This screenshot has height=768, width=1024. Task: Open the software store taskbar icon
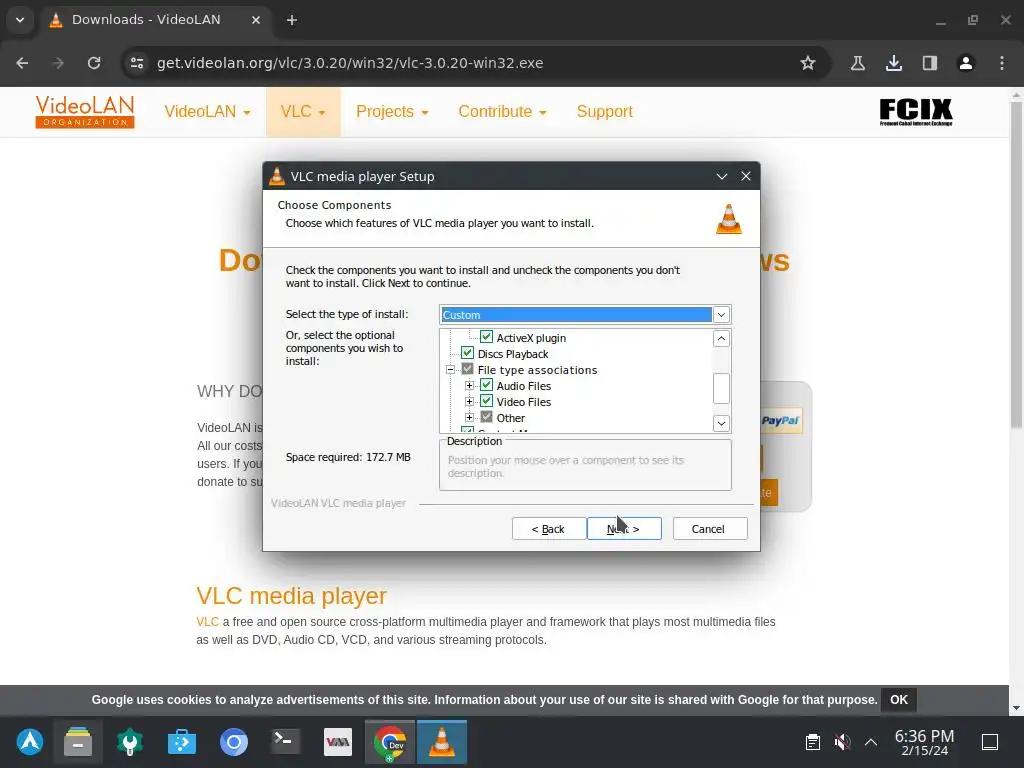pos(182,742)
